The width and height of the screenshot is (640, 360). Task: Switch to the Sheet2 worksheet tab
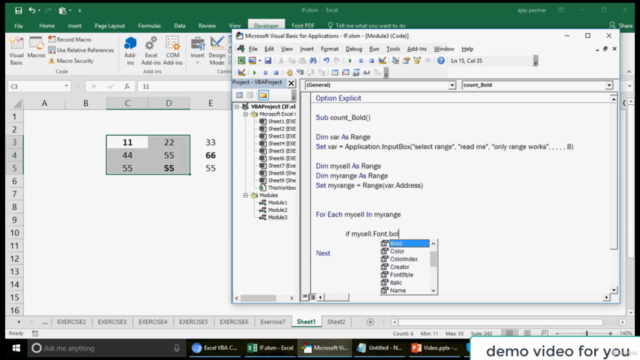click(336, 322)
